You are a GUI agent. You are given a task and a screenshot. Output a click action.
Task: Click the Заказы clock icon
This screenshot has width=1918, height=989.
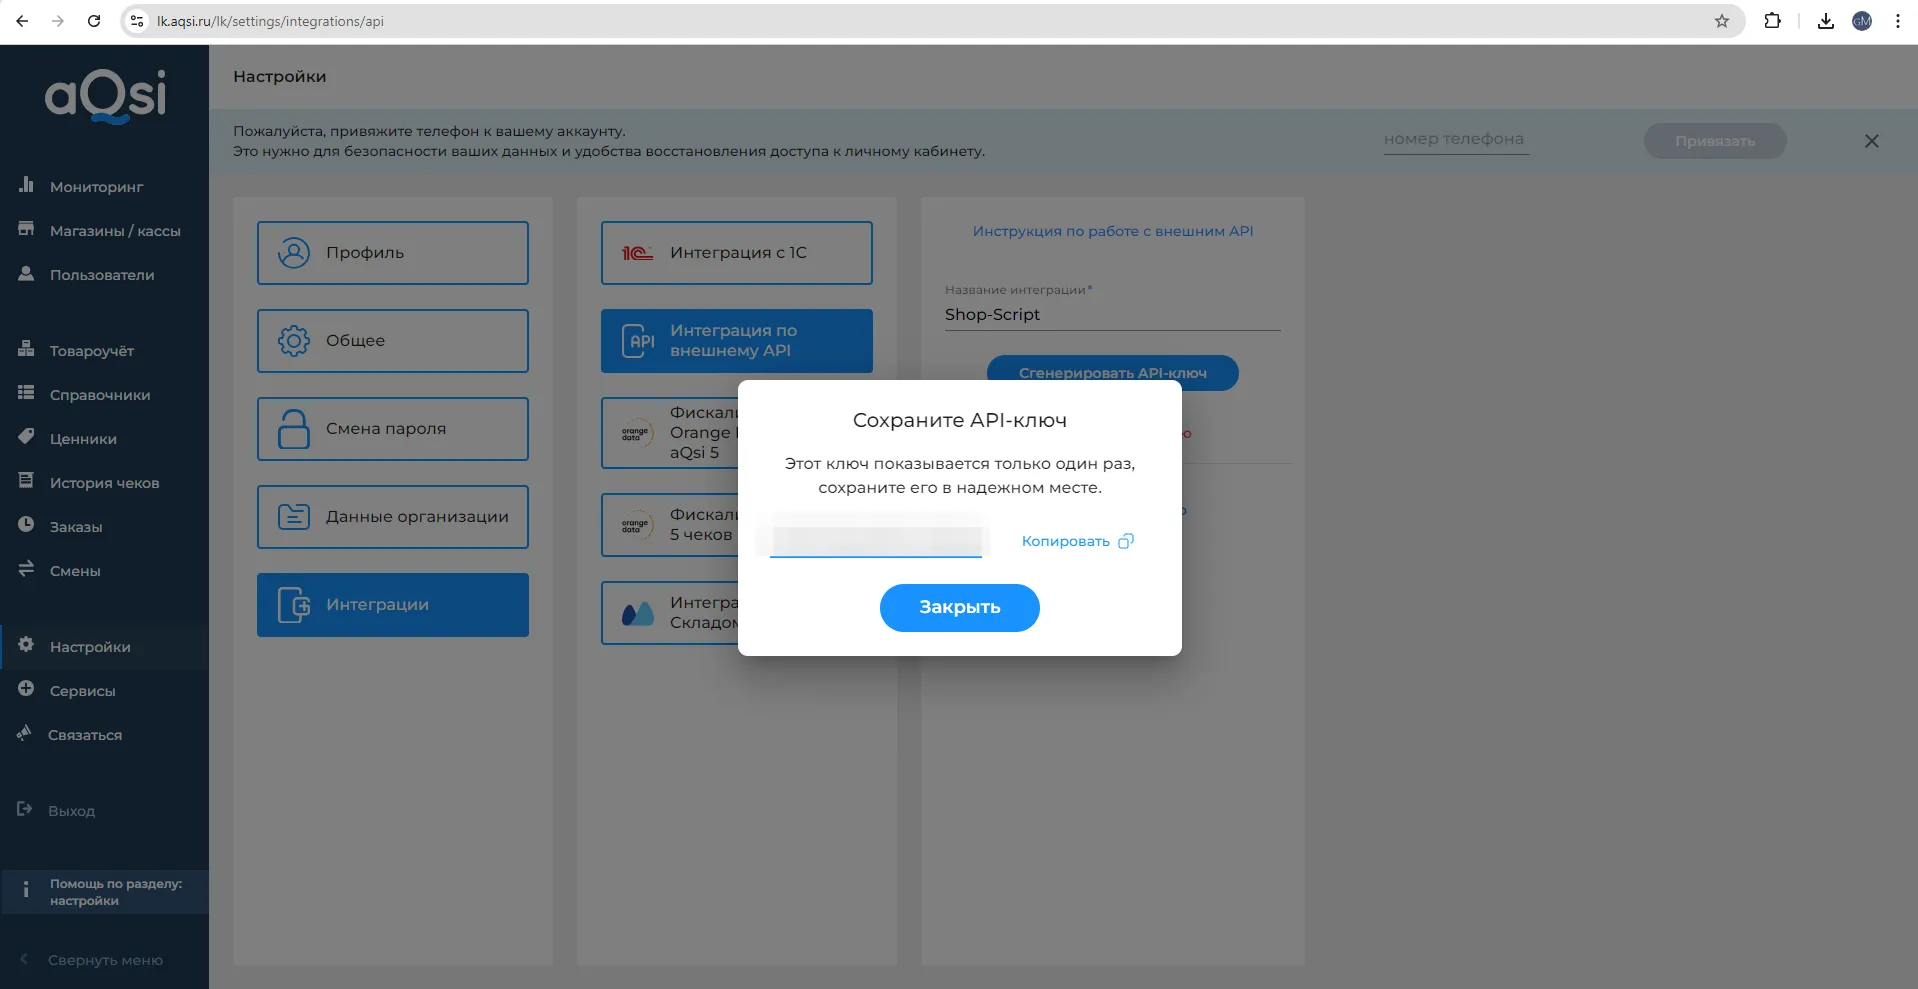pyautogui.click(x=26, y=526)
